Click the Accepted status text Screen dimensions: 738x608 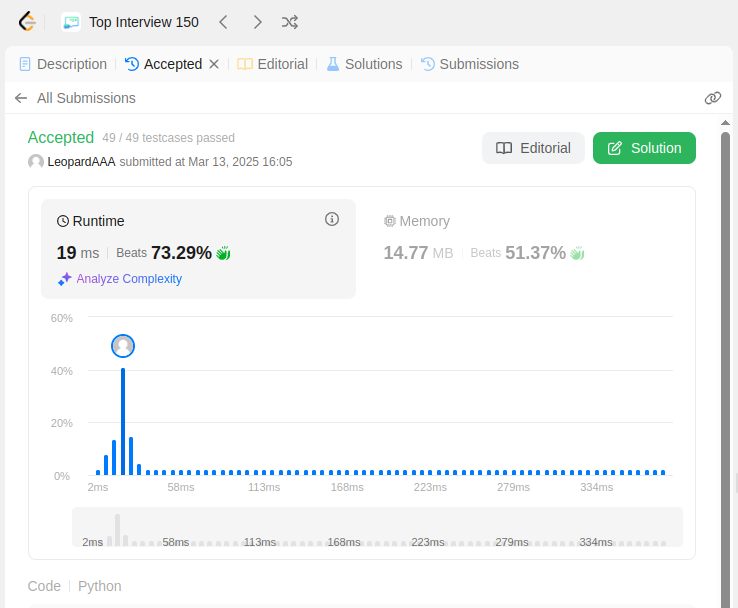click(61, 137)
